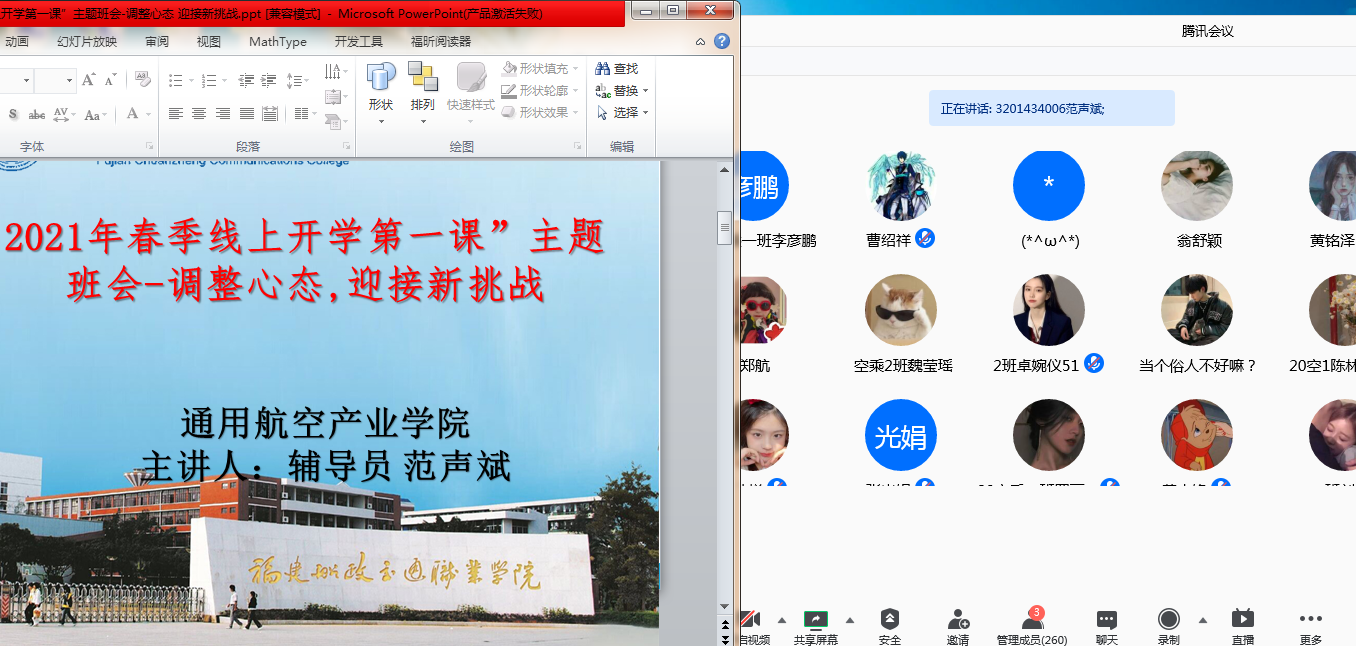Click the Invite (邀请) icon
The width and height of the screenshot is (1356, 646).
click(x=958, y=620)
